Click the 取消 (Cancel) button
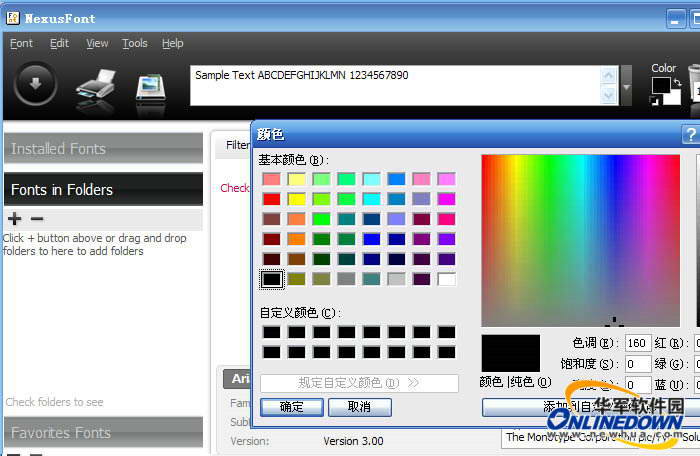This screenshot has height=456, width=700. click(360, 407)
